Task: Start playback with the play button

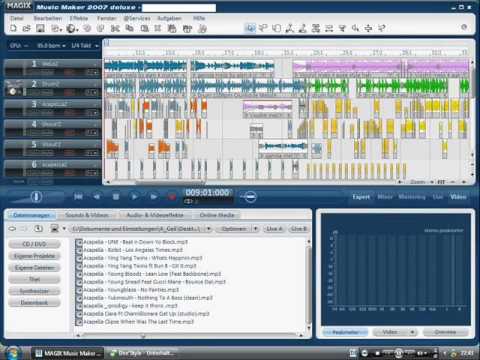Action: click(134, 197)
